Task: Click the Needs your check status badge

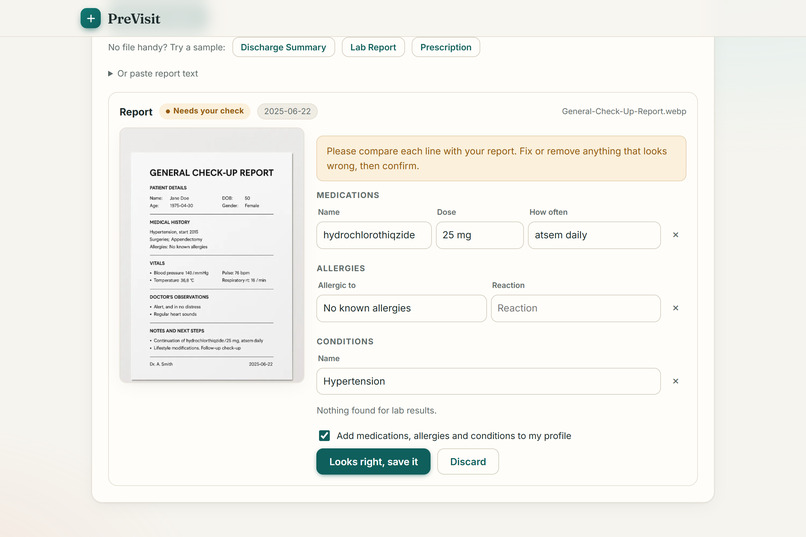Action: click(x=205, y=111)
